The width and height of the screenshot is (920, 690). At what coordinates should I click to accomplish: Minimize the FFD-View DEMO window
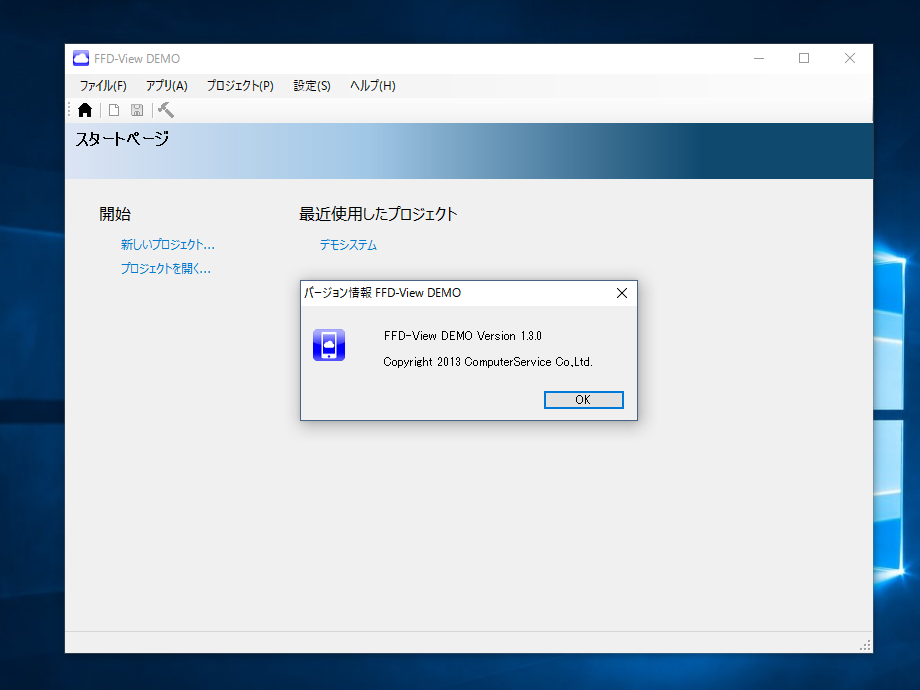pyautogui.click(x=759, y=58)
